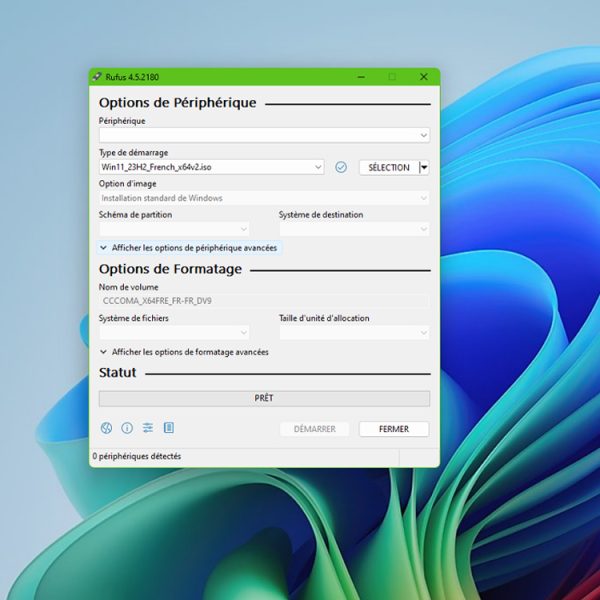Open the Système de fichiers dropdown
Image resolution: width=600 pixels, height=600 pixels.
174,333
